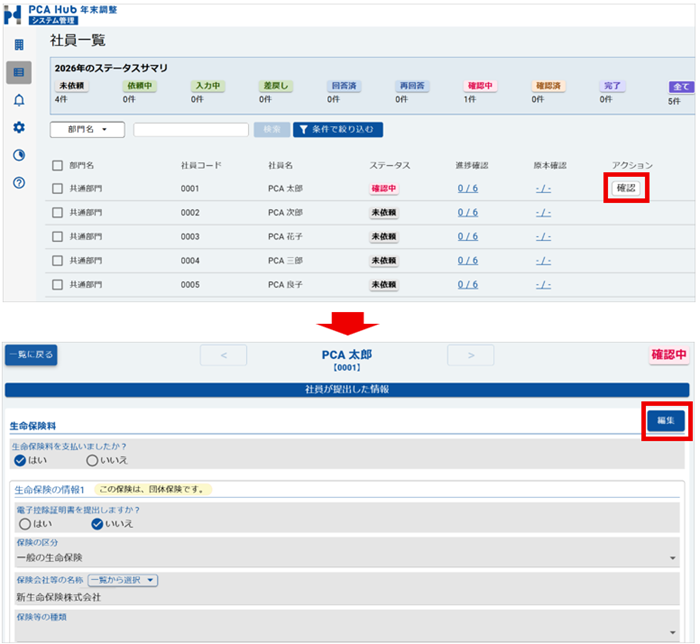Check the row for employee 0005
Screen dimensions: 700x644
pos(57,285)
